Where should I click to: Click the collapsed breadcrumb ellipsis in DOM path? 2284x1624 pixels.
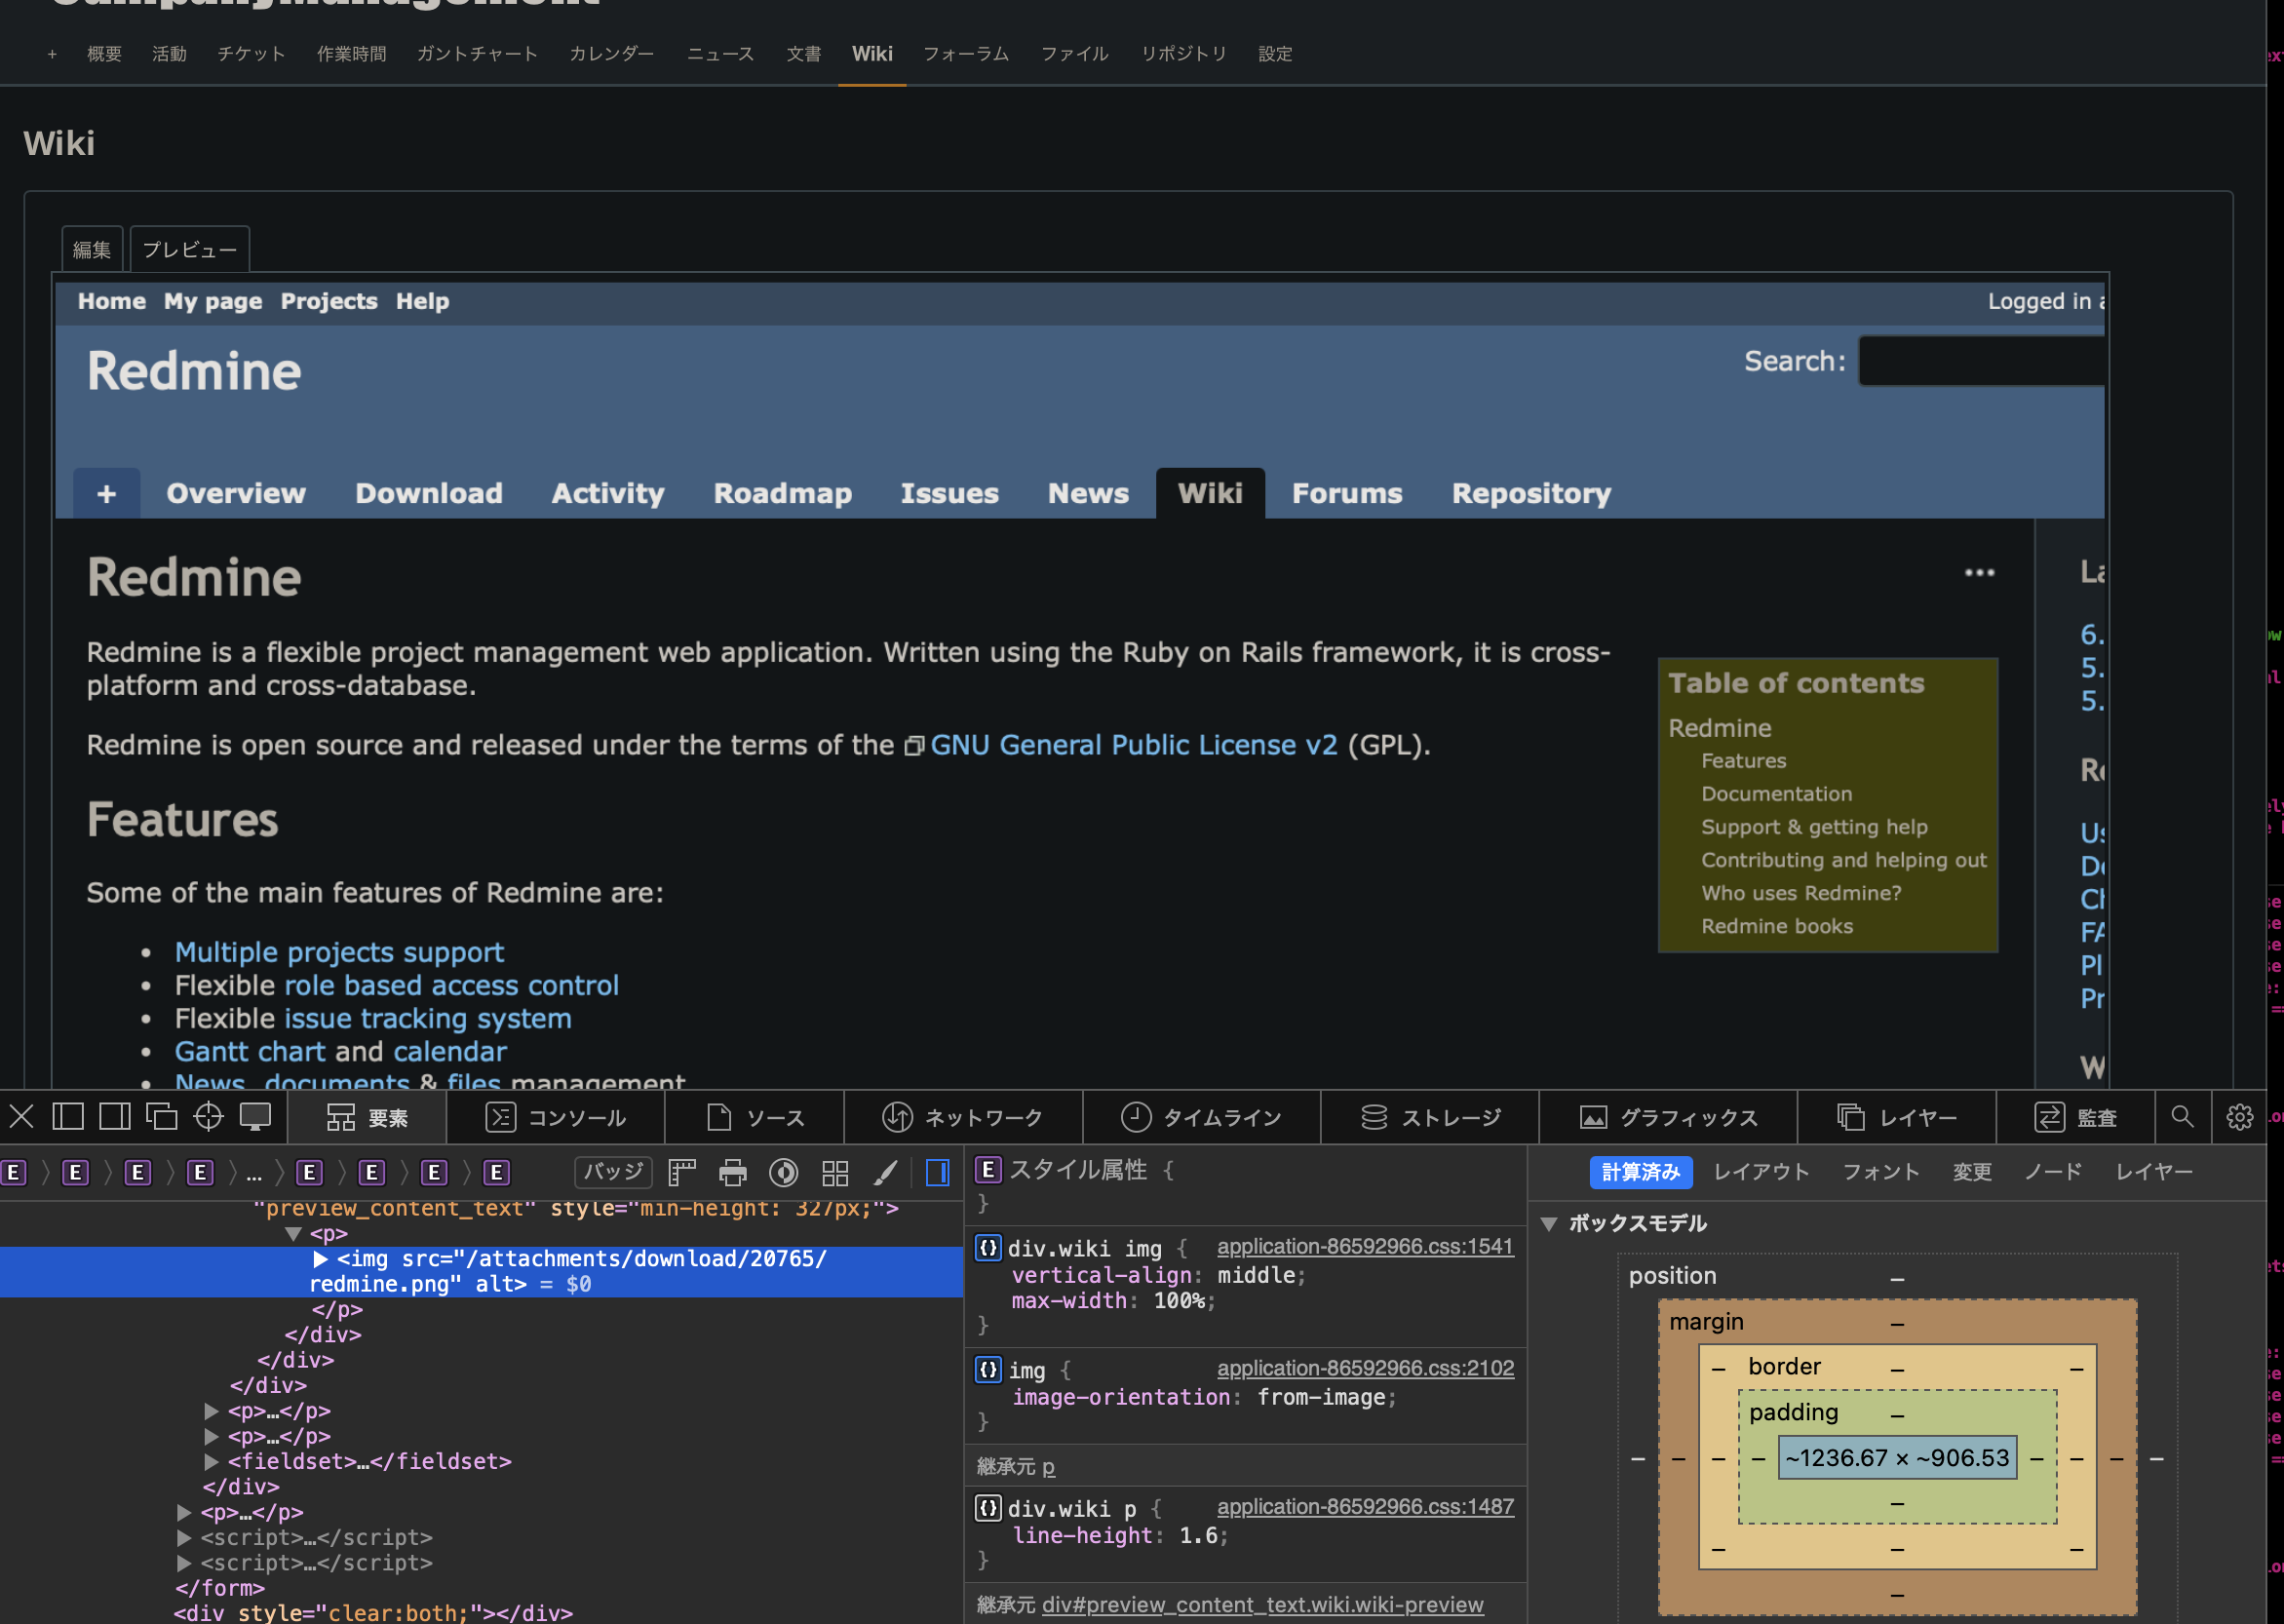pyautogui.click(x=254, y=1173)
